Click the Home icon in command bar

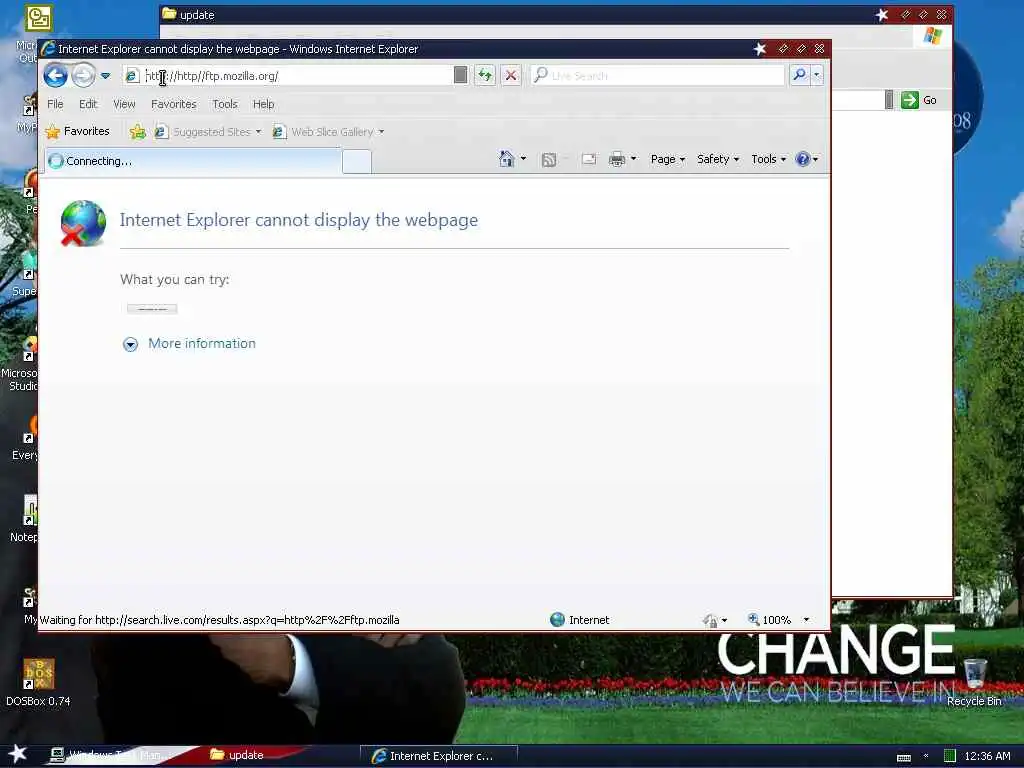click(506, 159)
